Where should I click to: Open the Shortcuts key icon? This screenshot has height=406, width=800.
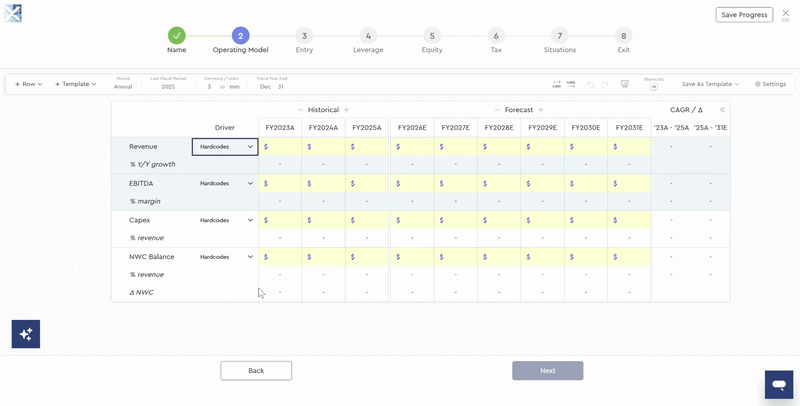[x=654, y=87]
